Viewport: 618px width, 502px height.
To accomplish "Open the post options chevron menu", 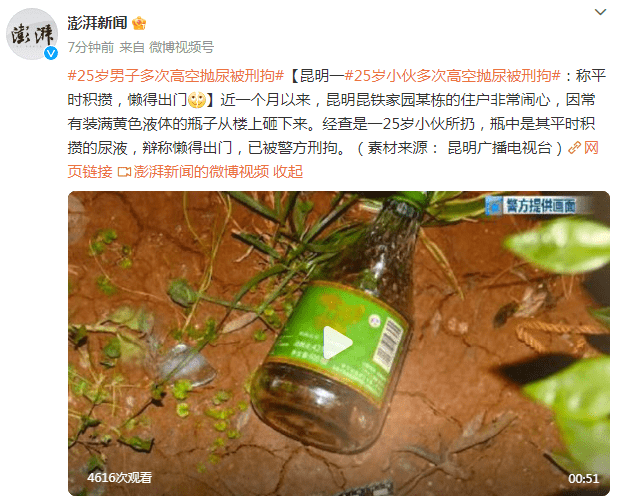I will pos(600,12).
